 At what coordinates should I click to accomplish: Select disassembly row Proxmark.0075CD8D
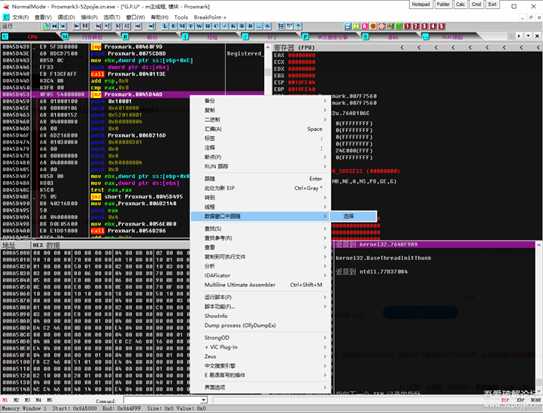(x=132, y=54)
